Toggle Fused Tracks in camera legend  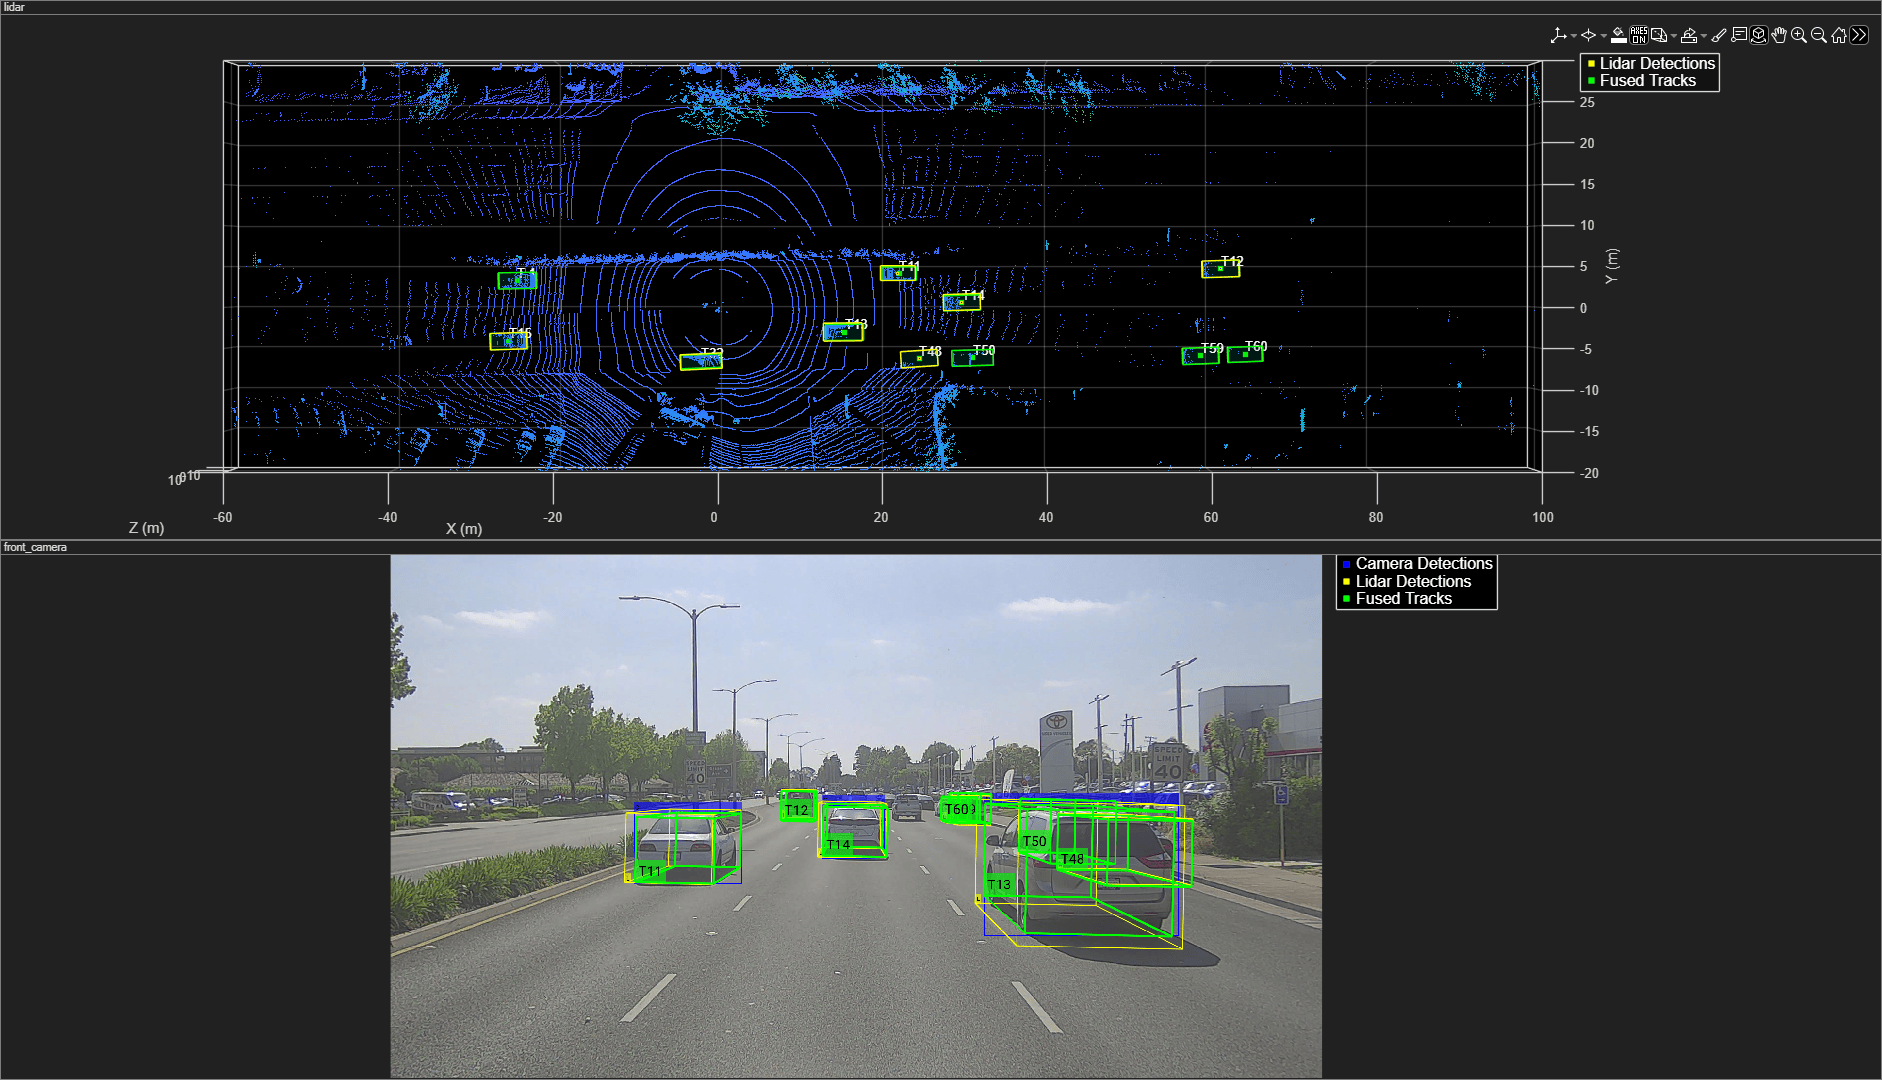[x=1403, y=599]
